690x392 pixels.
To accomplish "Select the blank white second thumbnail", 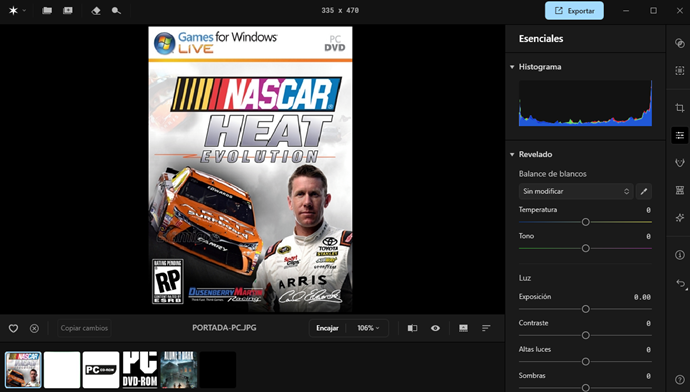I will point(62,370).
